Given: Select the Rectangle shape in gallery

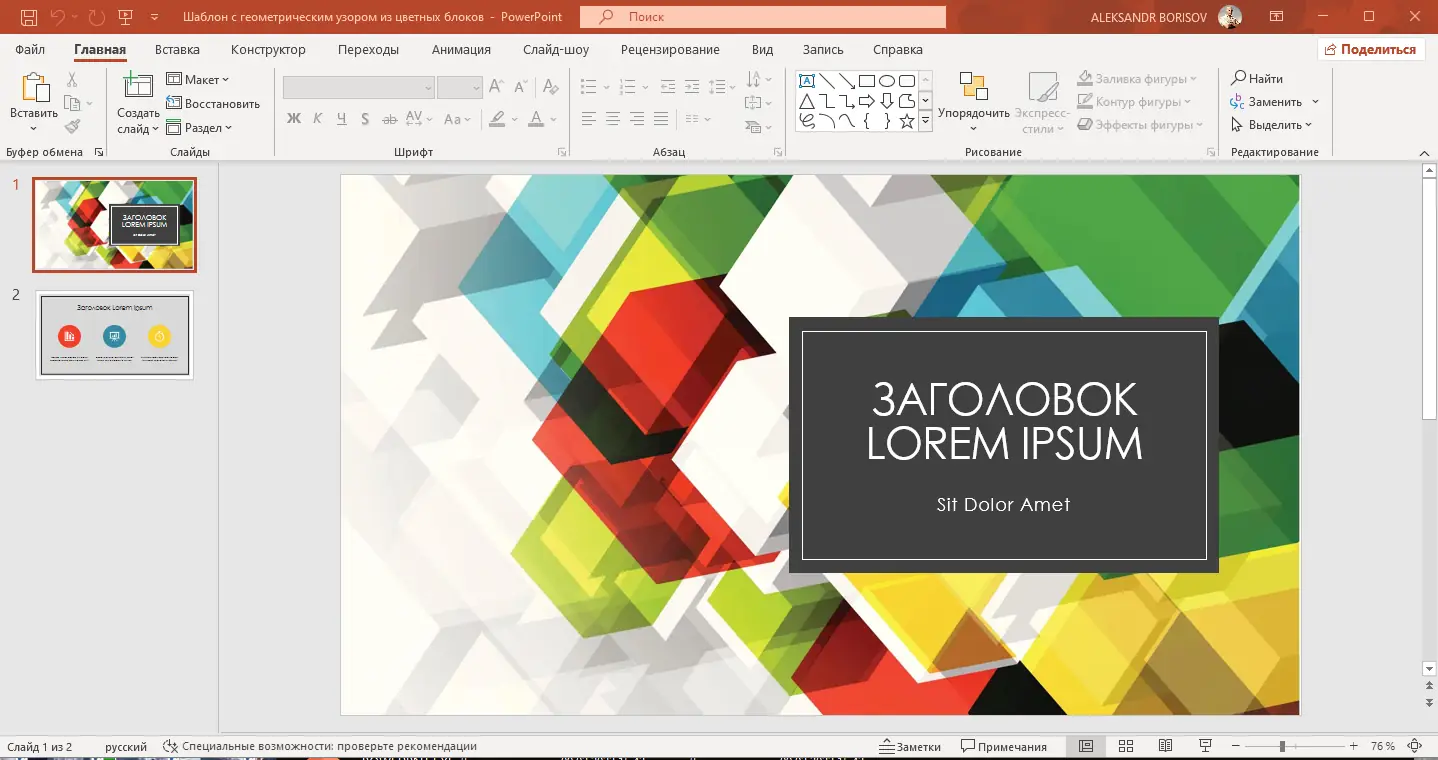Looking at the screenshot, I should tap(867, 81).
